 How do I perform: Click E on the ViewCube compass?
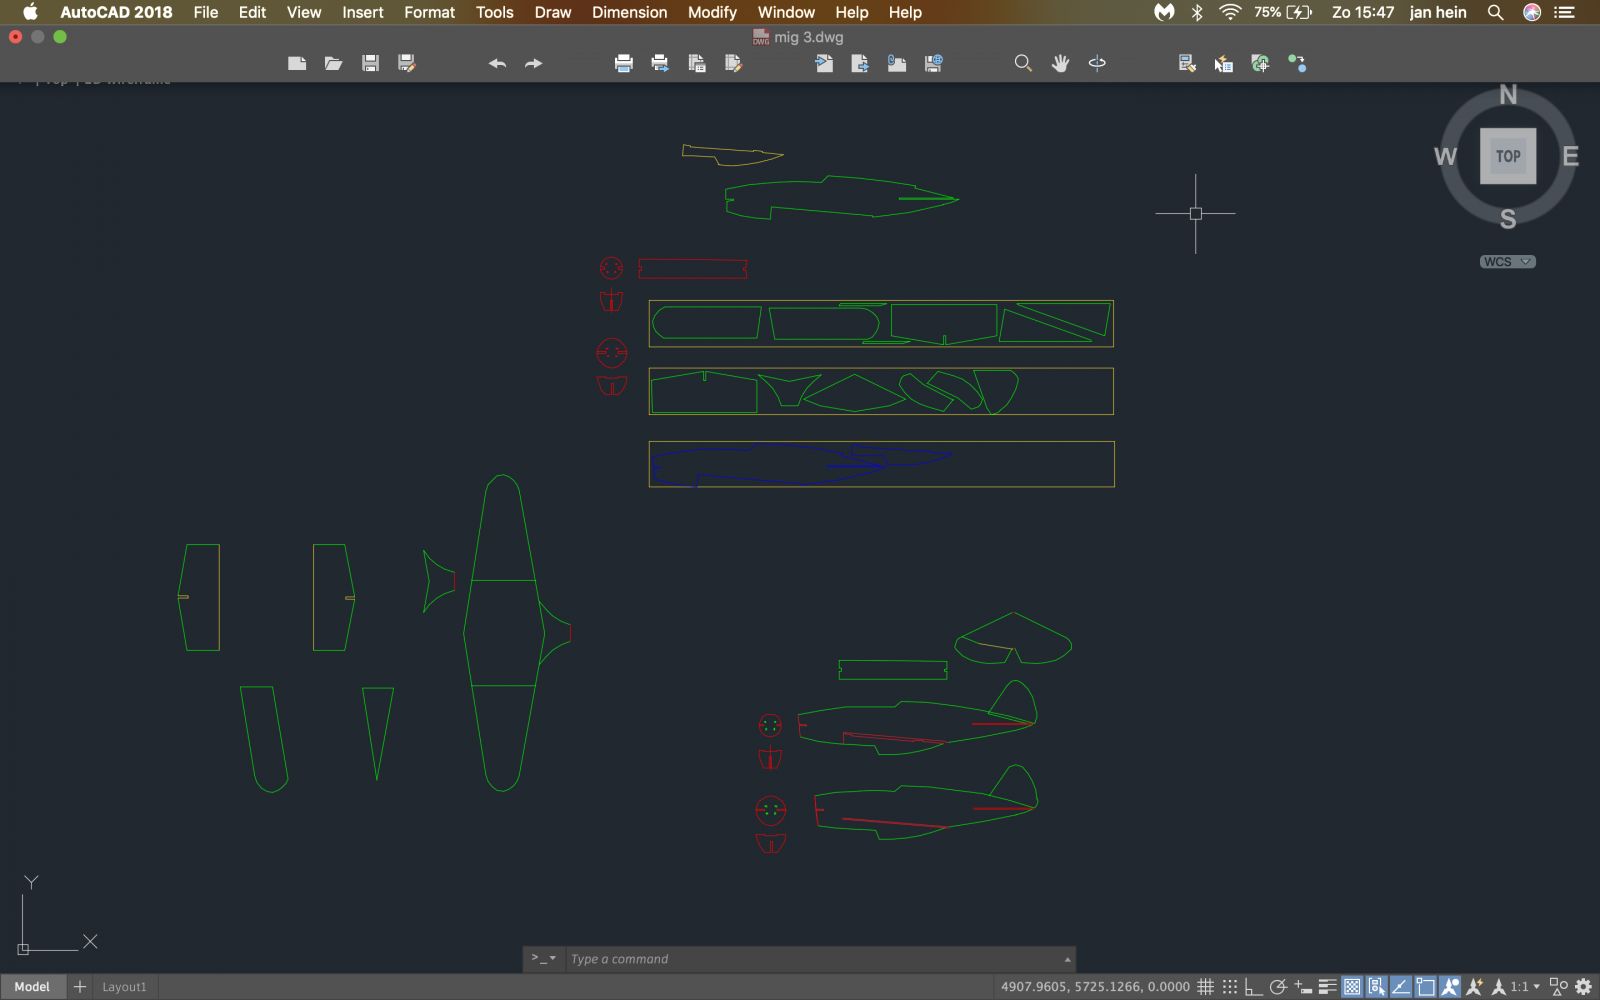click(1570, 156)
